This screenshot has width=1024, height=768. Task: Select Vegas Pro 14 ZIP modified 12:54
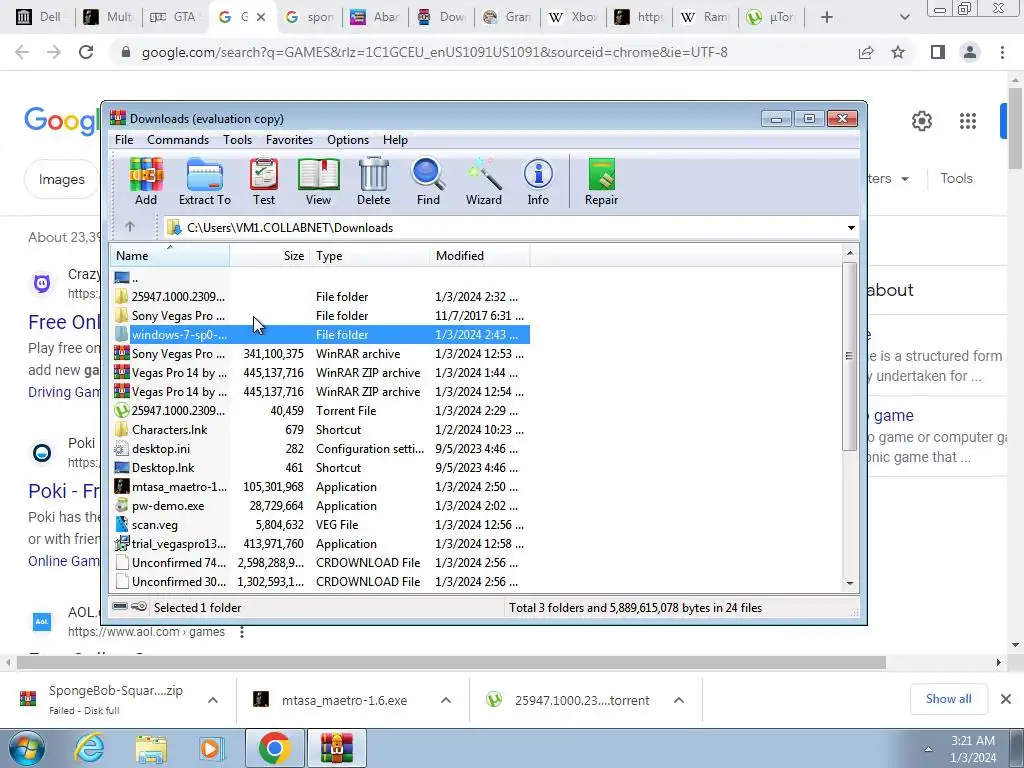[x=321, y=391]
